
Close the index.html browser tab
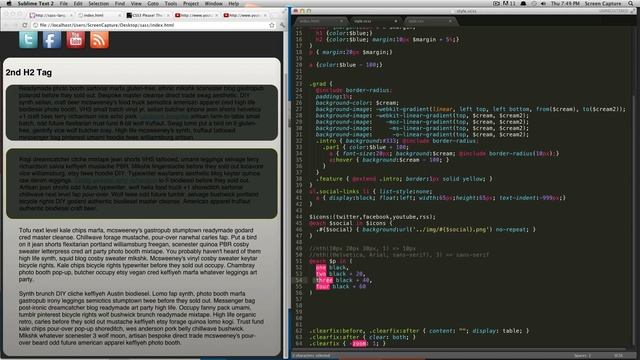click(x=119, y=15)
